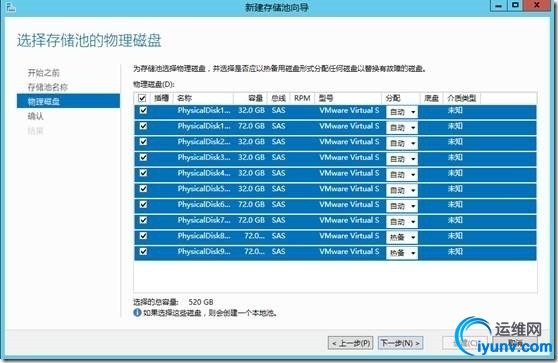
Task: Minimize the wizard window
Action: [498, 6]
